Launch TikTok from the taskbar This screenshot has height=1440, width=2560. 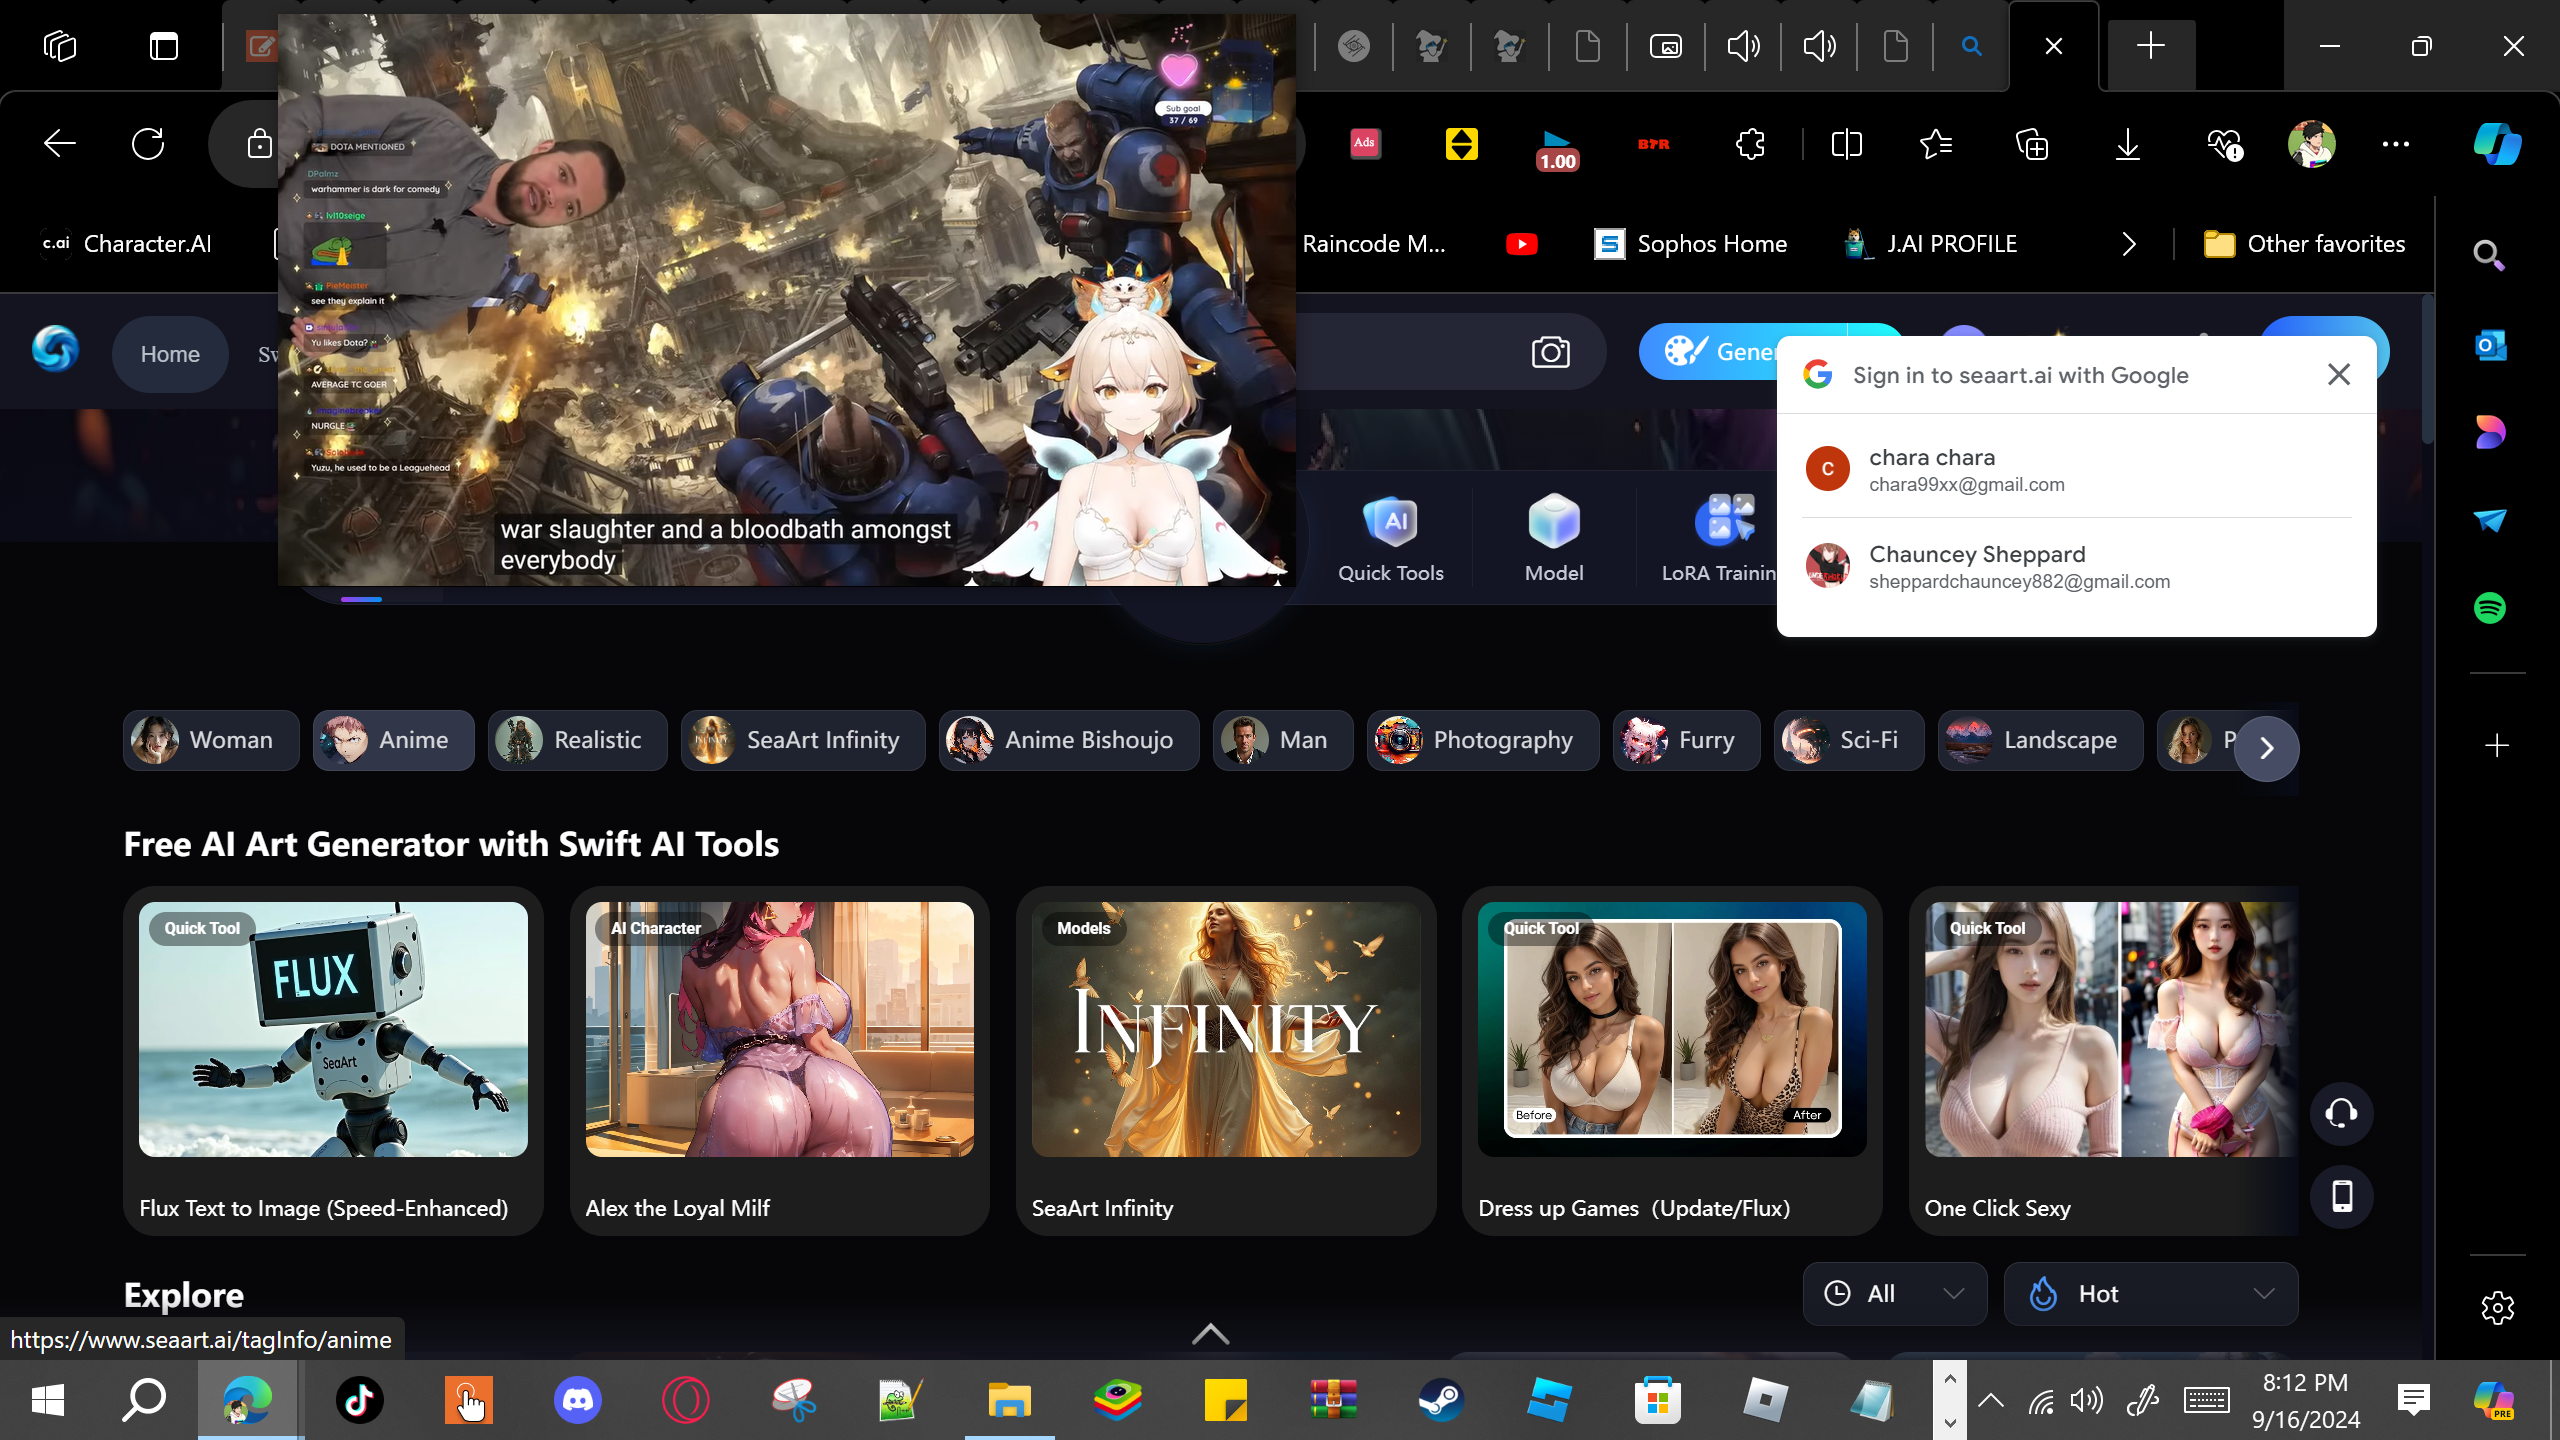(359, 1399)
